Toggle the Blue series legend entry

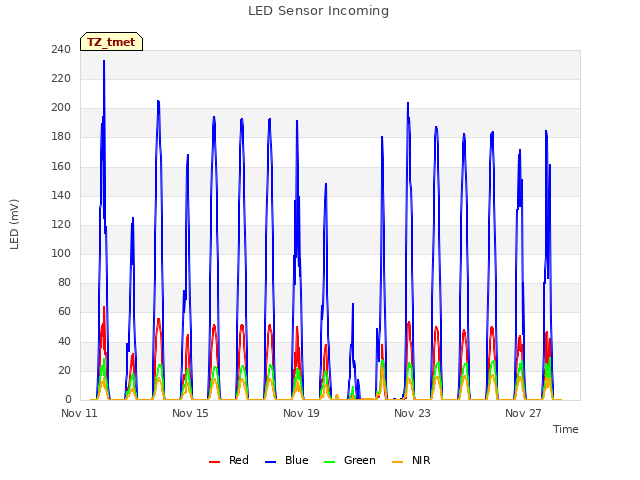[287, 460]
